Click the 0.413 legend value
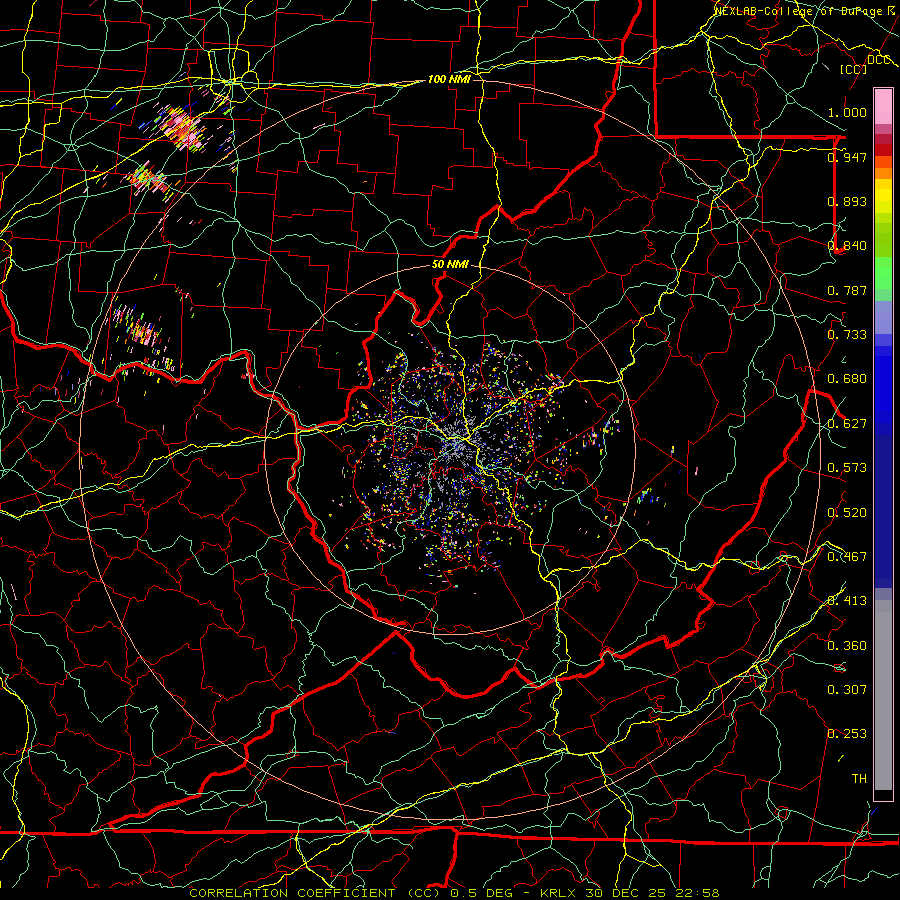The image size is (900, 900). click(x=847, y=601)
